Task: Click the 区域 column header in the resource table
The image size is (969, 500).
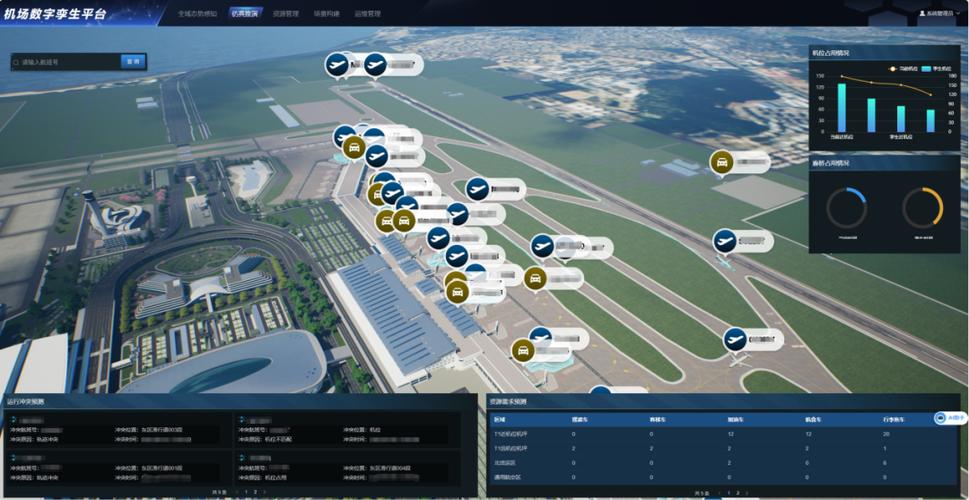Action: click(x=499, y=419)
